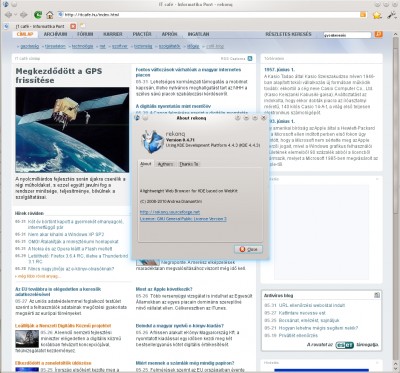Image resolution: width=400 pixels, height=373 pixels.
Task: Open the back history dropdown arrow
Action: [x=15, y=15]
